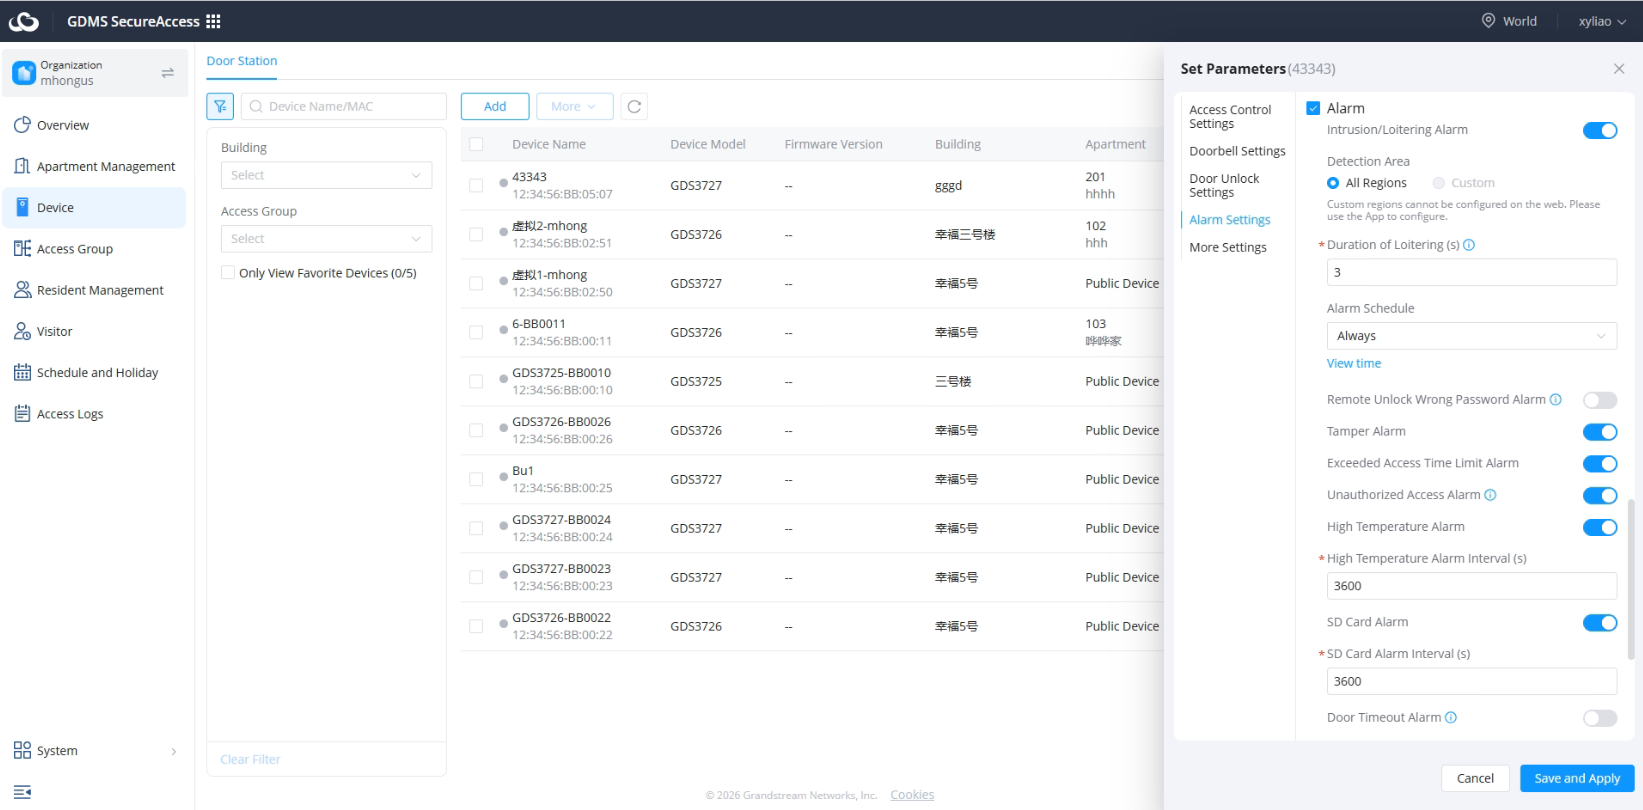The image size is (1643, 810).
Task: Open Schedule and Holiday in the sidebar
Action: coord(94,372)
